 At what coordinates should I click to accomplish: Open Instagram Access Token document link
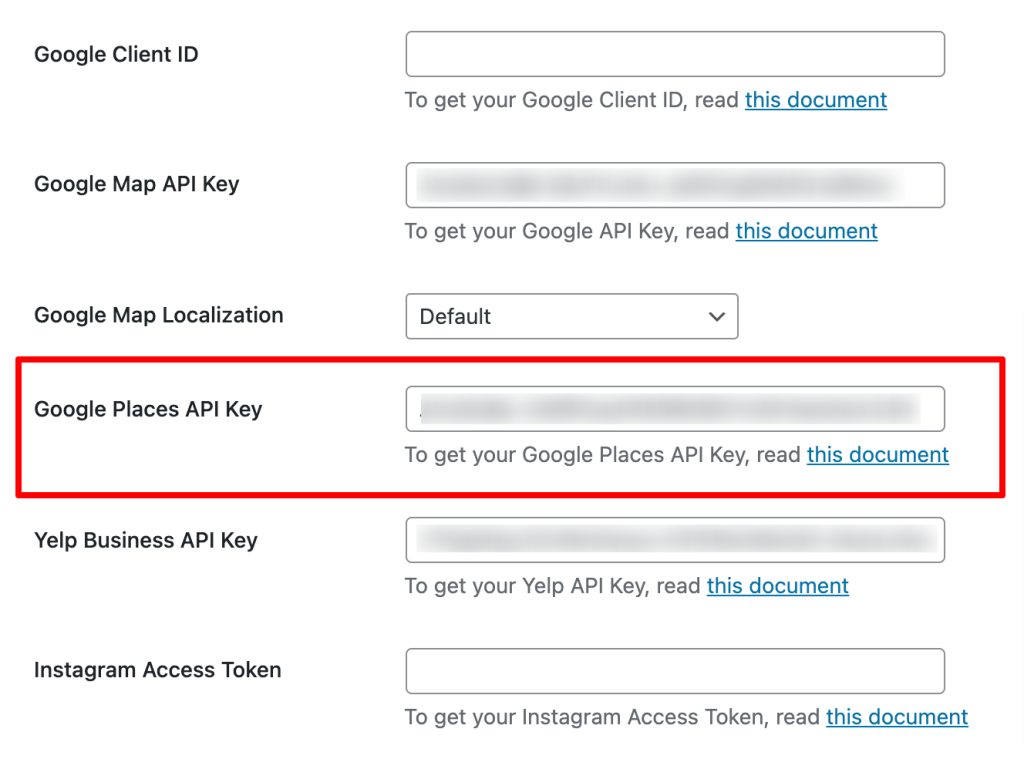coord(896,717)
